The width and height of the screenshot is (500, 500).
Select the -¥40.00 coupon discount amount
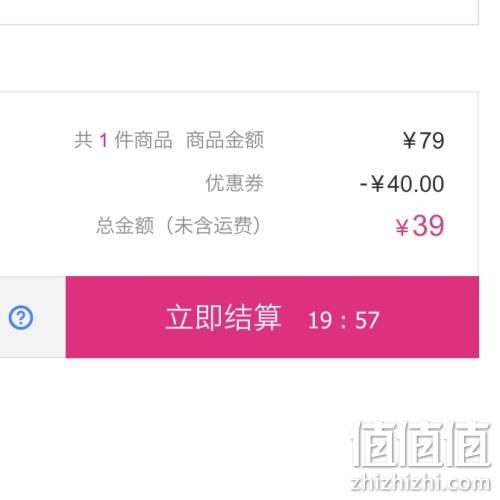tap(402, 184)
